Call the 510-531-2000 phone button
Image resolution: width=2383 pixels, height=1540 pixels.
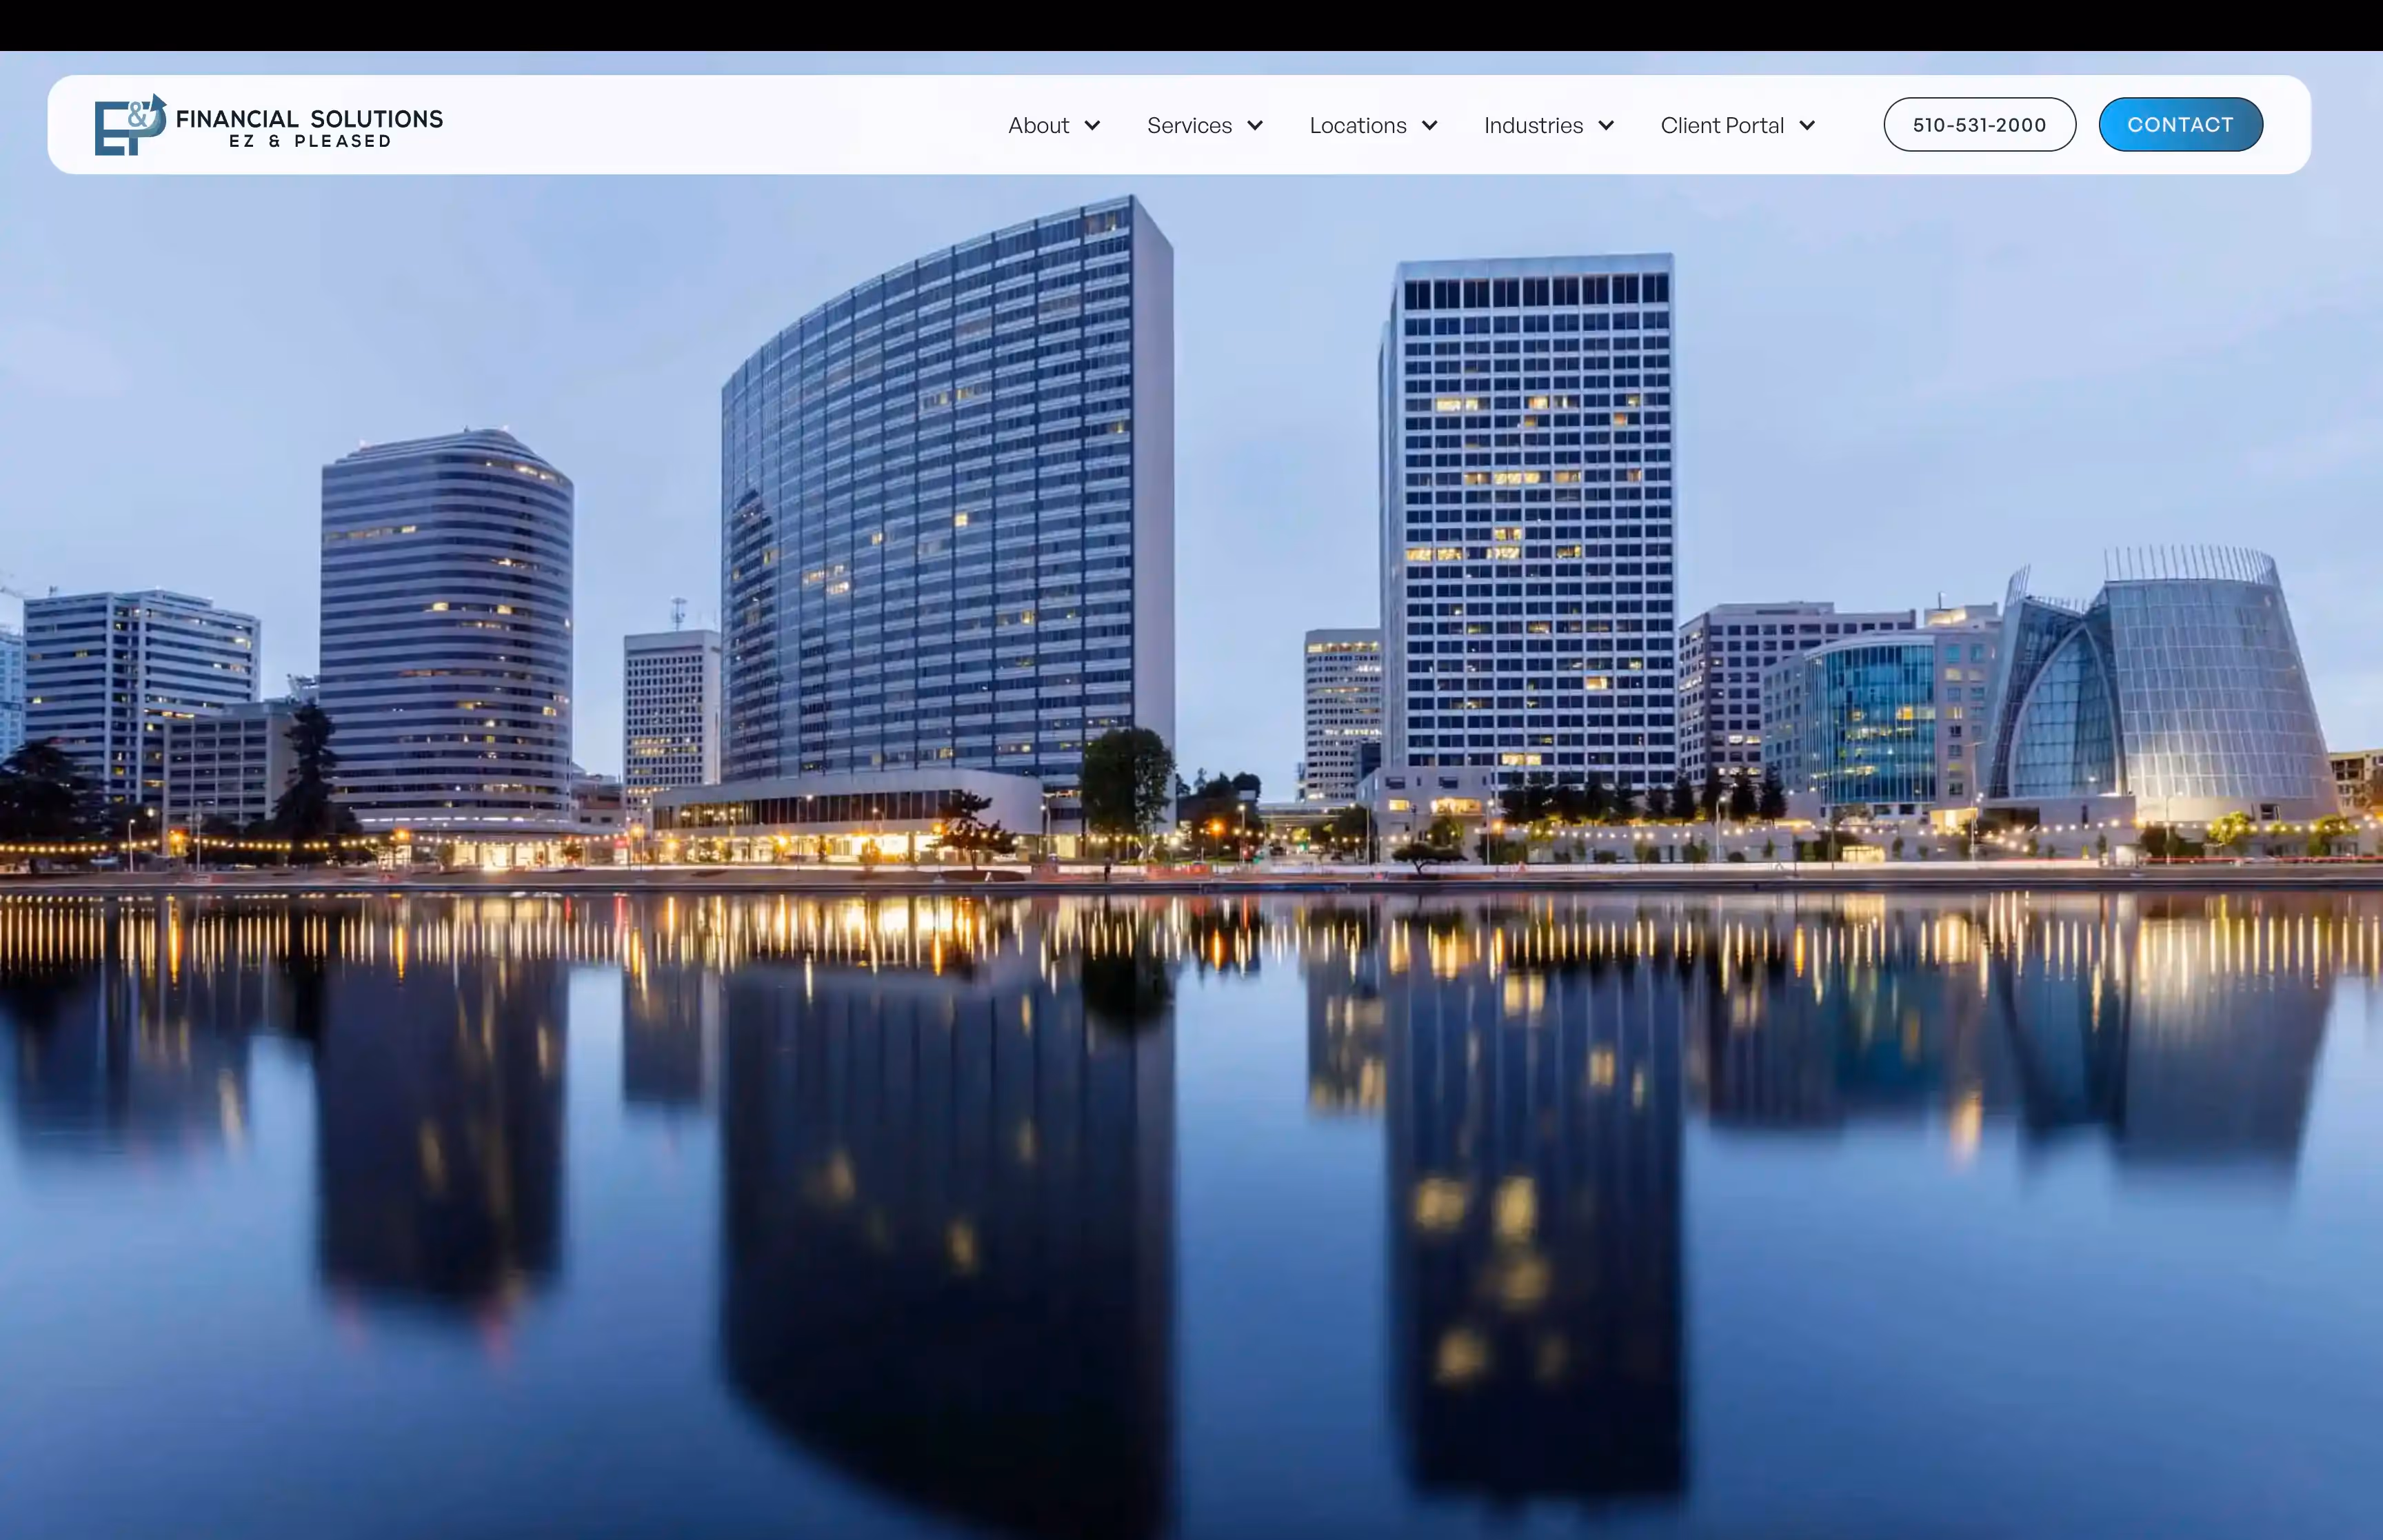coord(1979,125)
